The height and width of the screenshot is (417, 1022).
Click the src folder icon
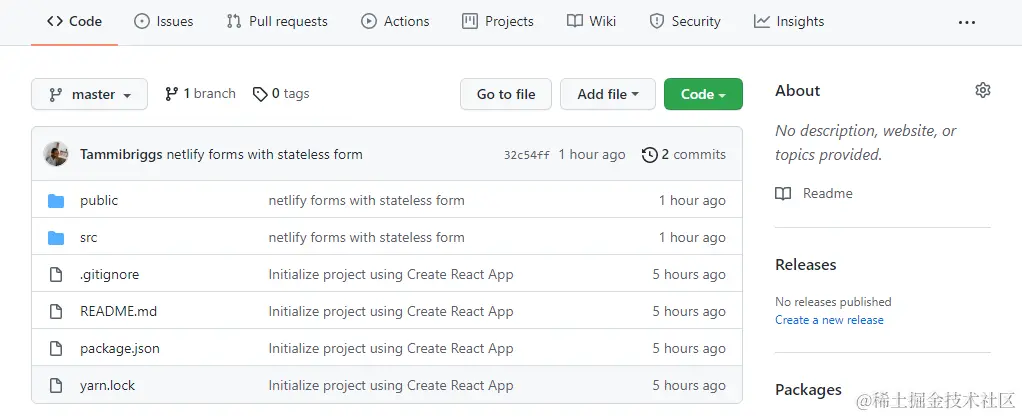click(x=56, y=238)
